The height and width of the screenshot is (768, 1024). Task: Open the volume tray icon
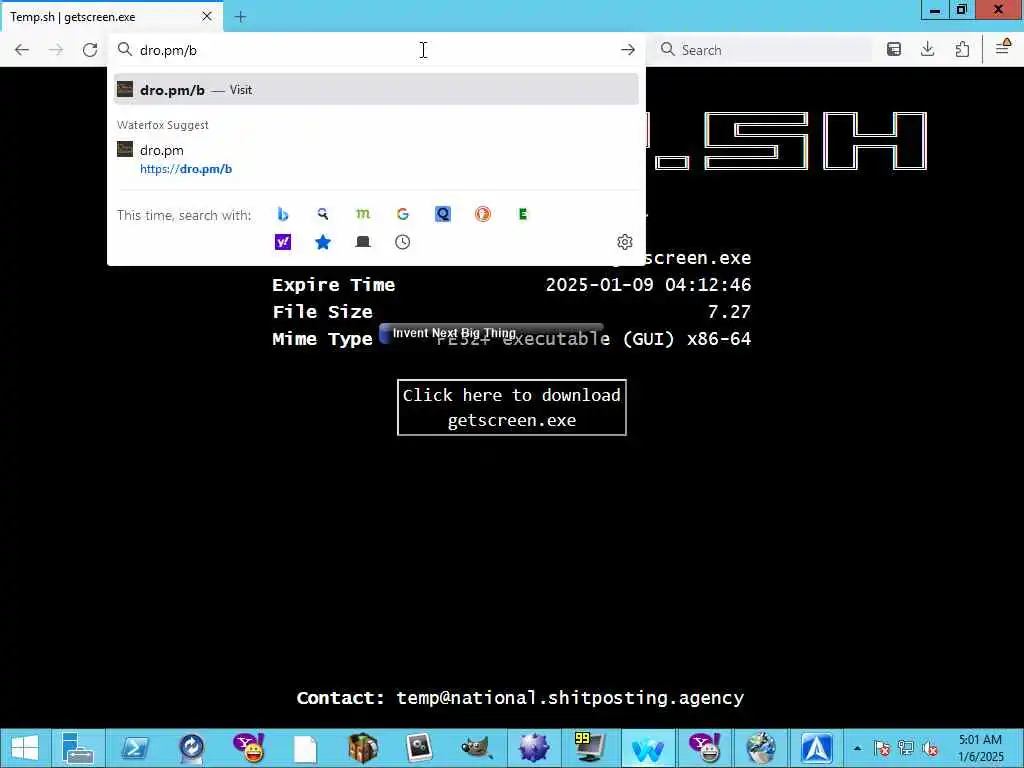point(930,748)
